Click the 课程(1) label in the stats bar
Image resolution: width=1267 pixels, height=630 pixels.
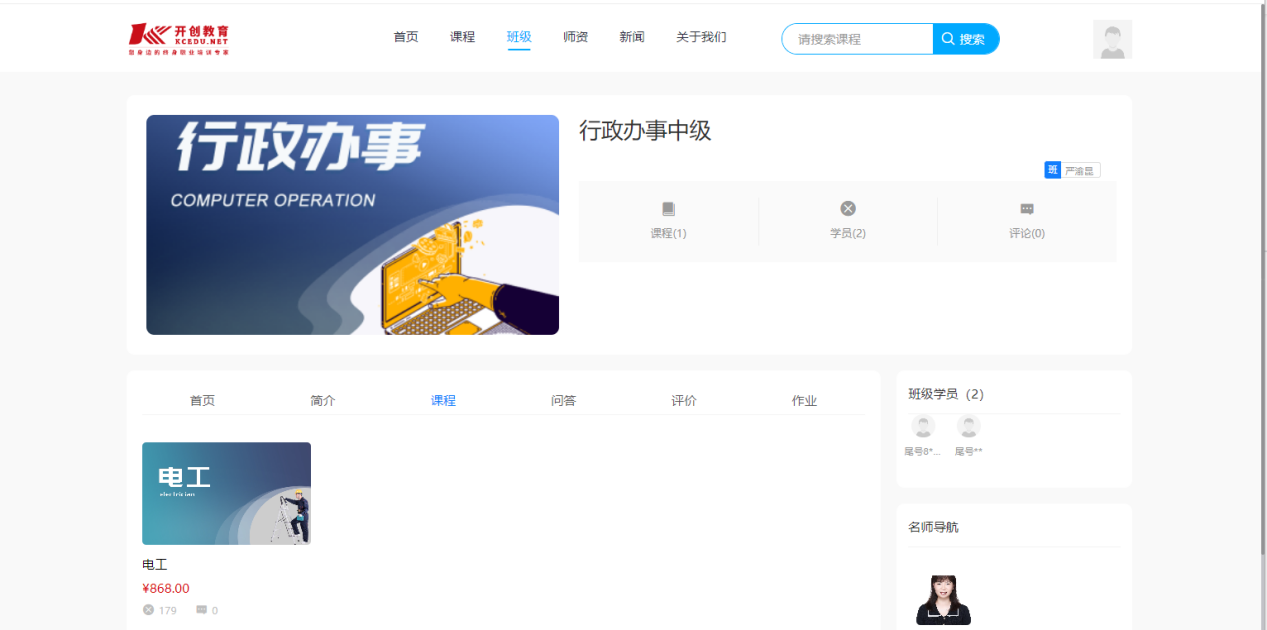(668, 233)
